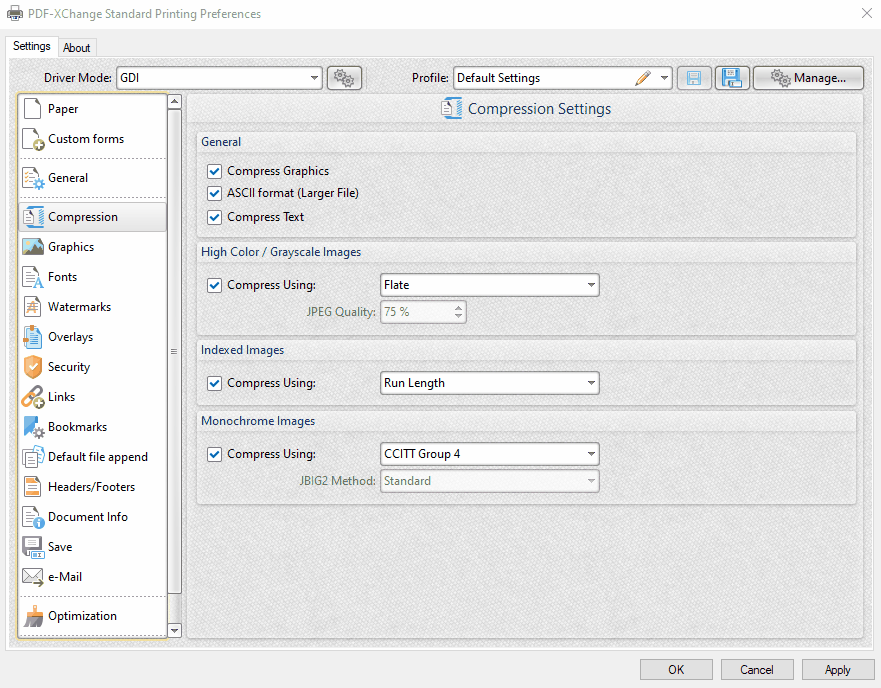Screen dimensions: 881x688
Task: Toggle High Color Compress Using checkbox
Action: click(214, 285)
